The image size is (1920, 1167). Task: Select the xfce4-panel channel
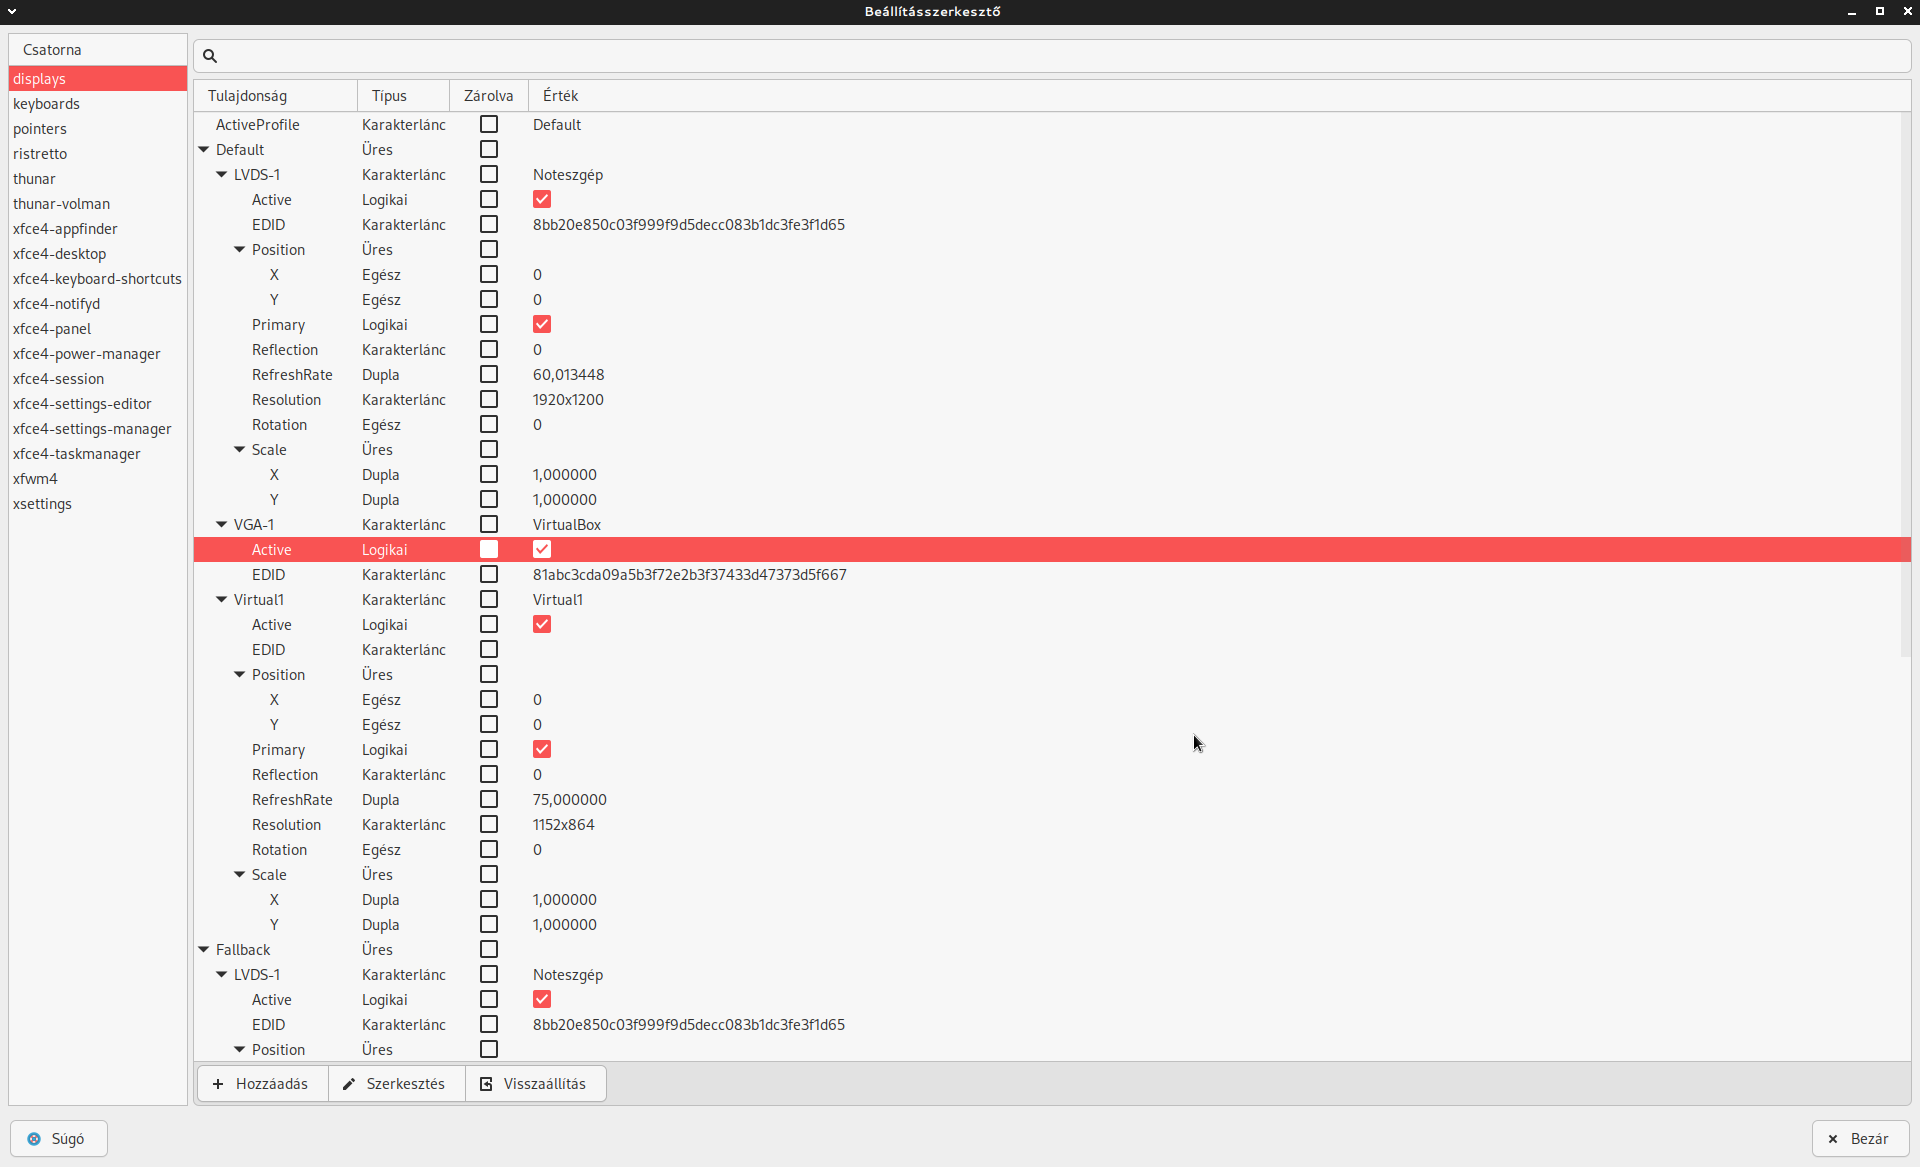point(98,329)
